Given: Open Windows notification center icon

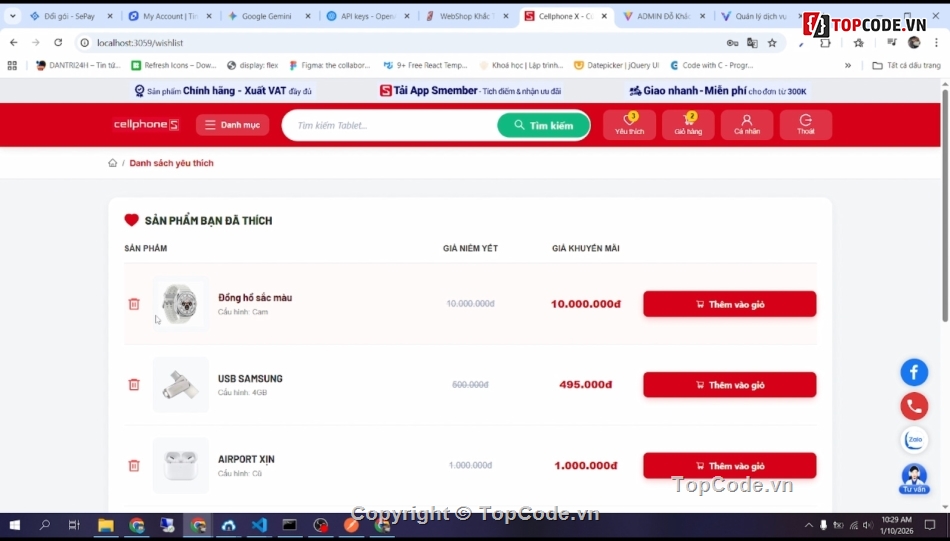Looking at the screenshot, I should [x=930, y=525].
